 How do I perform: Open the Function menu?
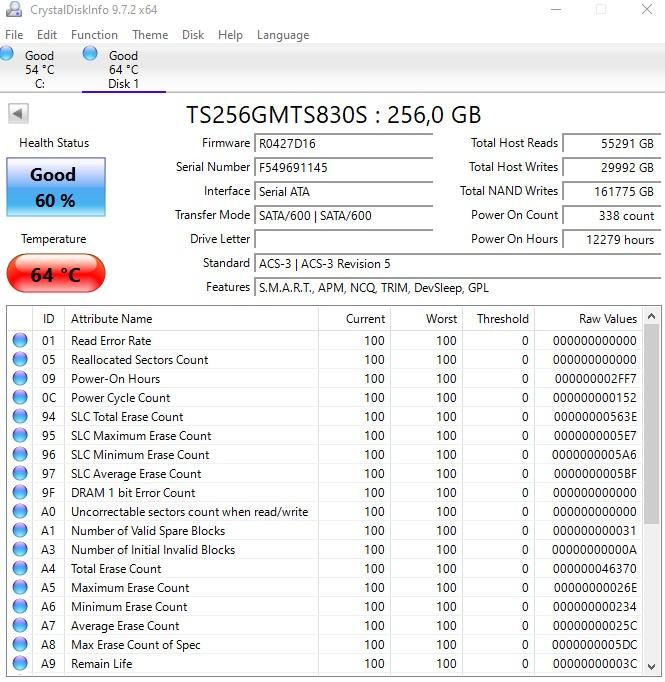[x=94, y=35]
